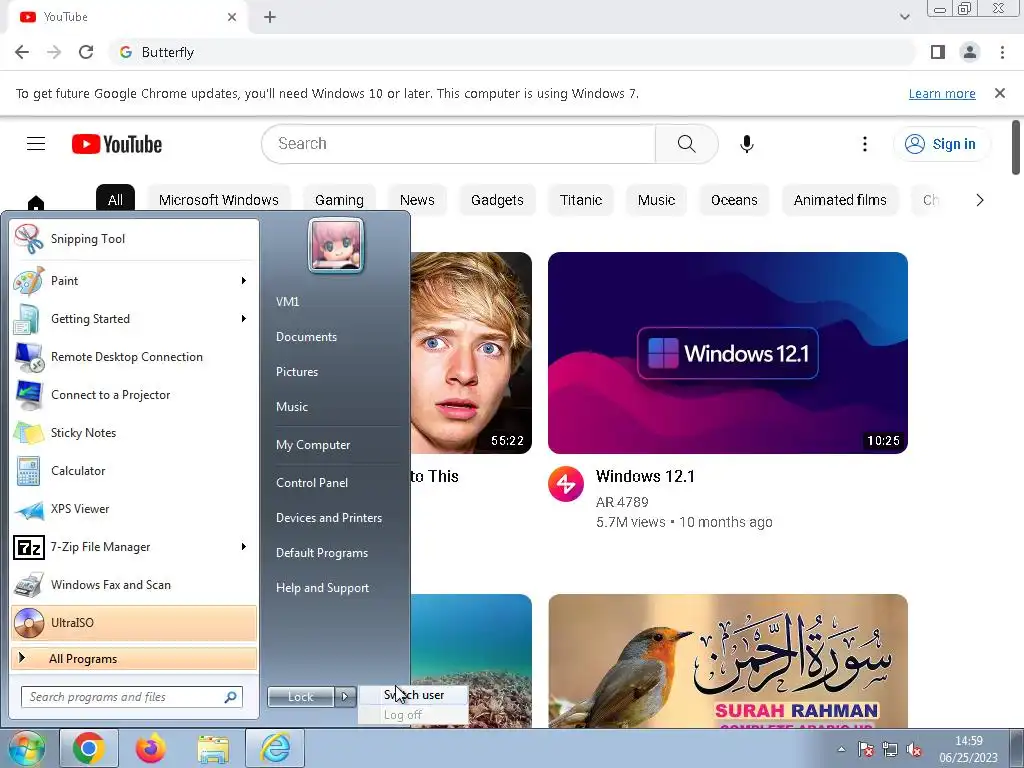Open My Computer from Start menu

[x=313, y=445]
